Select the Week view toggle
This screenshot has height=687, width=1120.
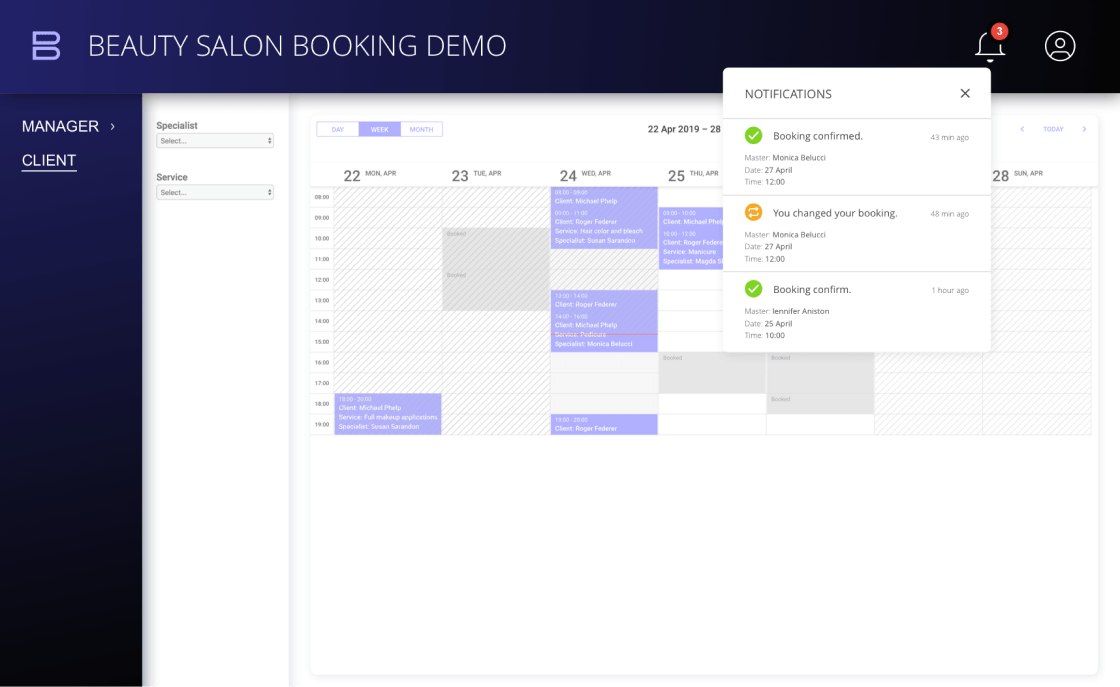380,129
